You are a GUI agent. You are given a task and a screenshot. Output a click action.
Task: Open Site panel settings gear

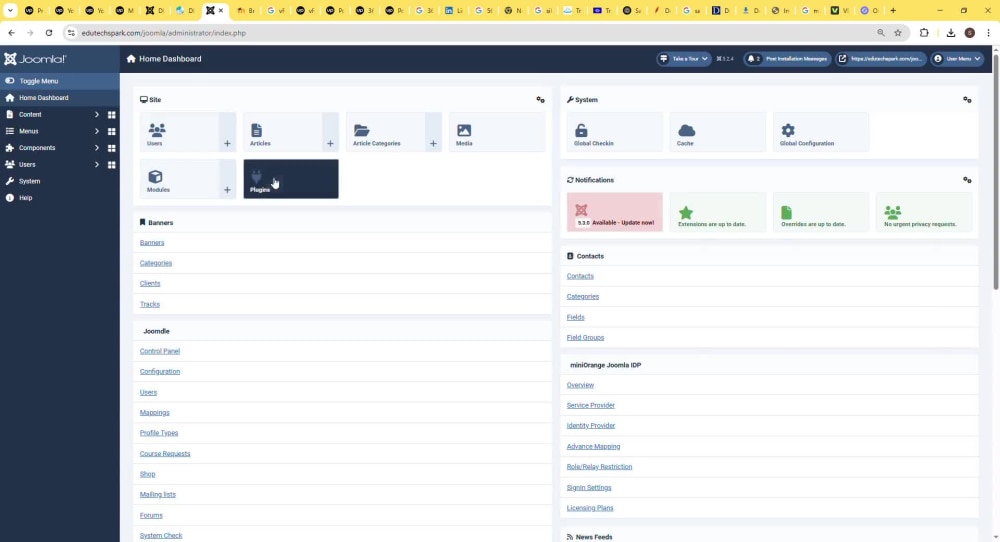pyautogui.click(x=540, y=99)
